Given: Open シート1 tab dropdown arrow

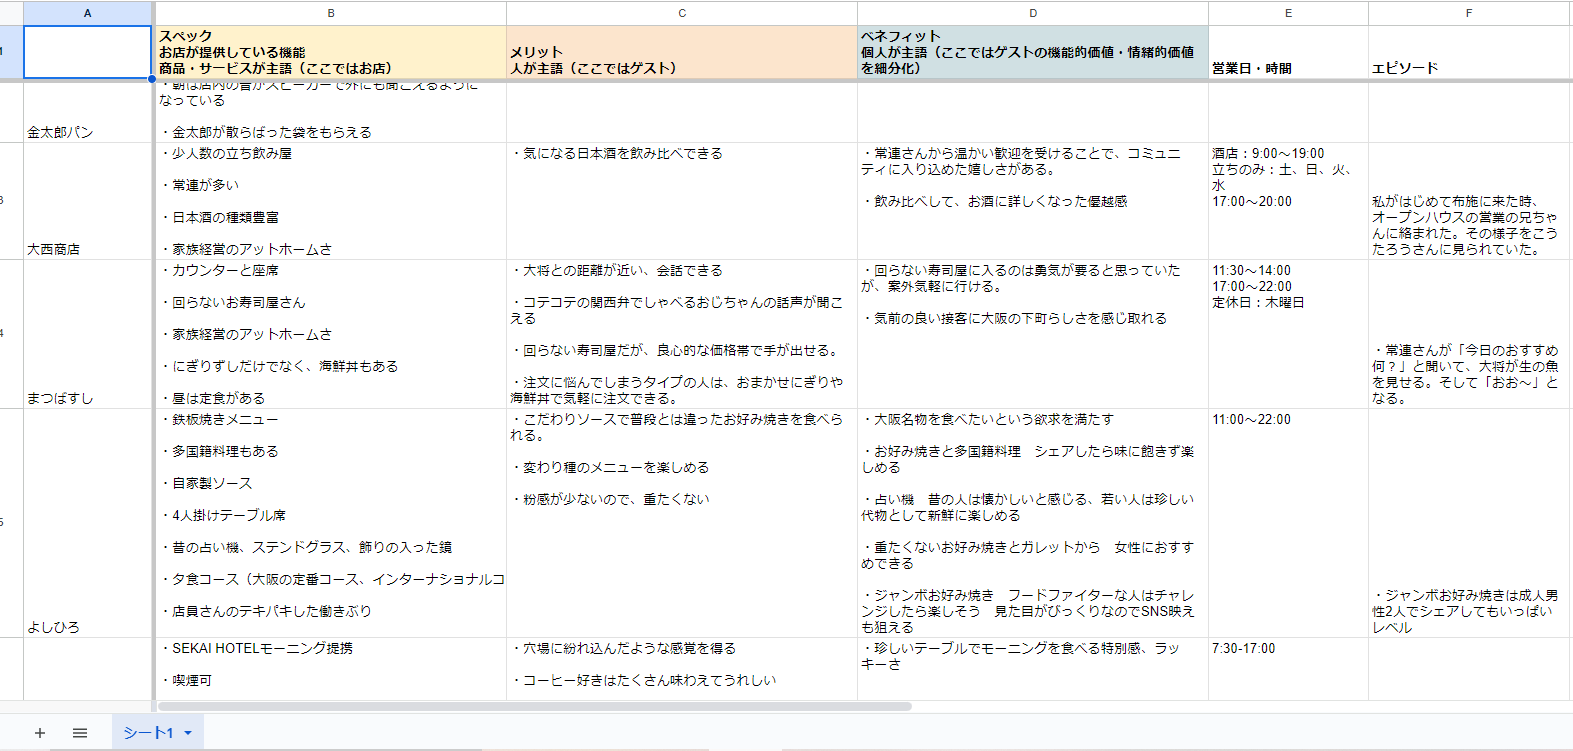Looking at the screenshot, I should 187,733.
